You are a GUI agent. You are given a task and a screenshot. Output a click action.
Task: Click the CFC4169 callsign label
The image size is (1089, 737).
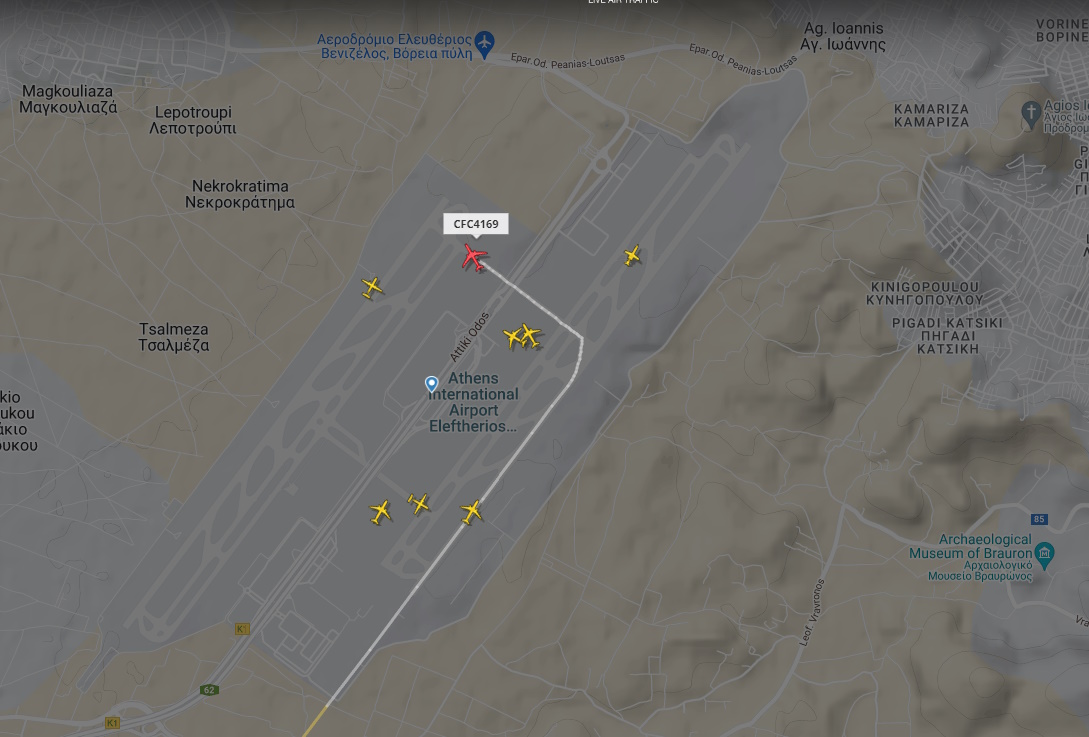[476, 224]
